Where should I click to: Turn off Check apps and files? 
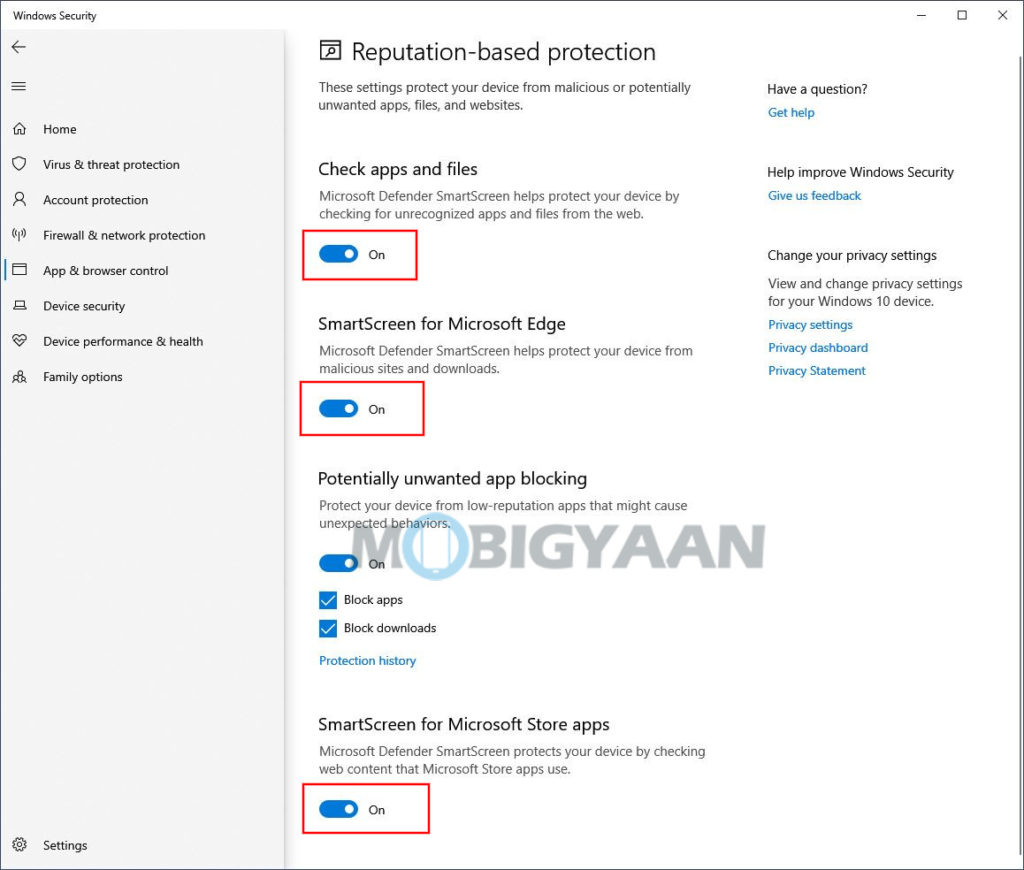[338, 254]
